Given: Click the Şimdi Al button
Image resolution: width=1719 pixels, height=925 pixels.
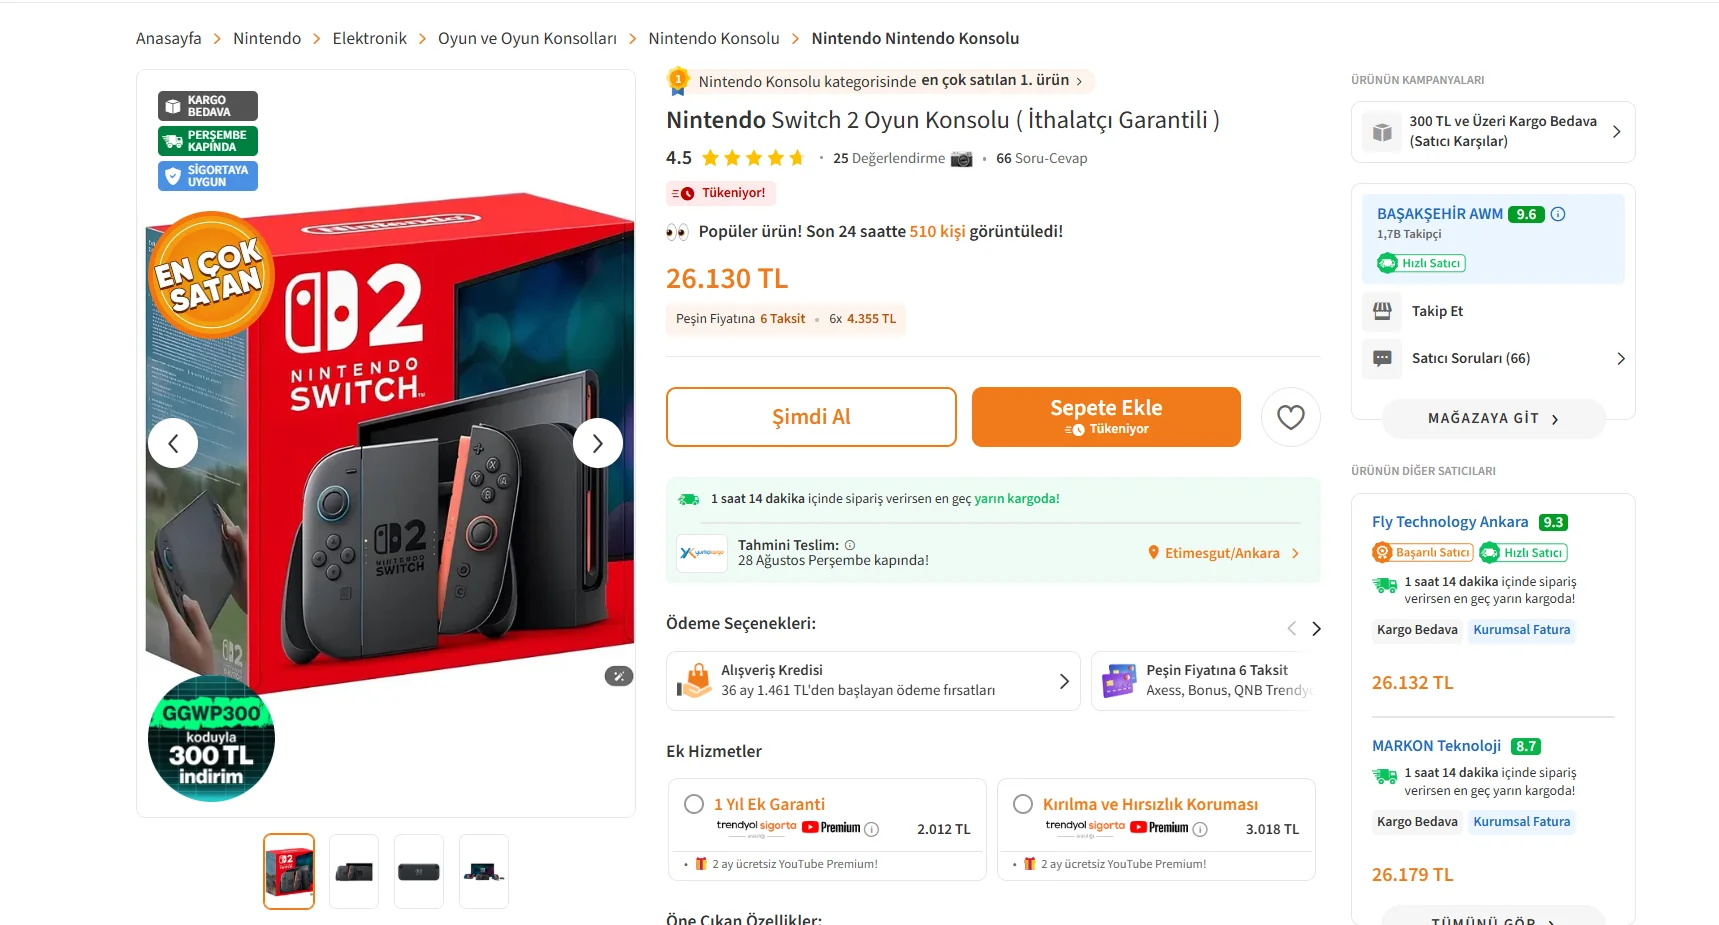Looking at the screenshot, I should coord(811,417).
